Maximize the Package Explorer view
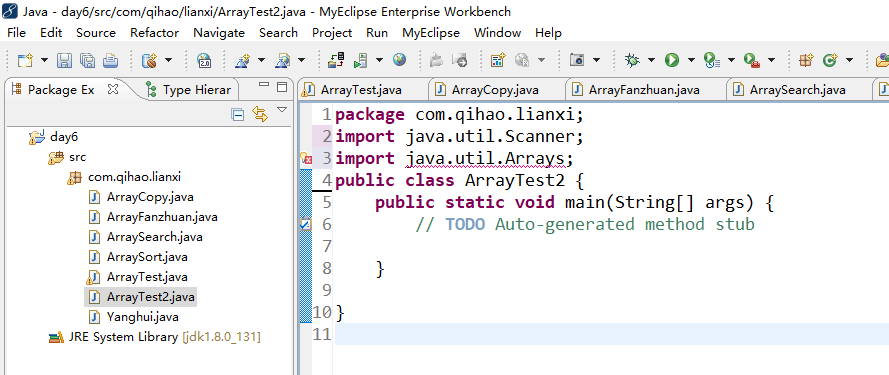Screen dimensions: 889x375 (x=282, y=87)
